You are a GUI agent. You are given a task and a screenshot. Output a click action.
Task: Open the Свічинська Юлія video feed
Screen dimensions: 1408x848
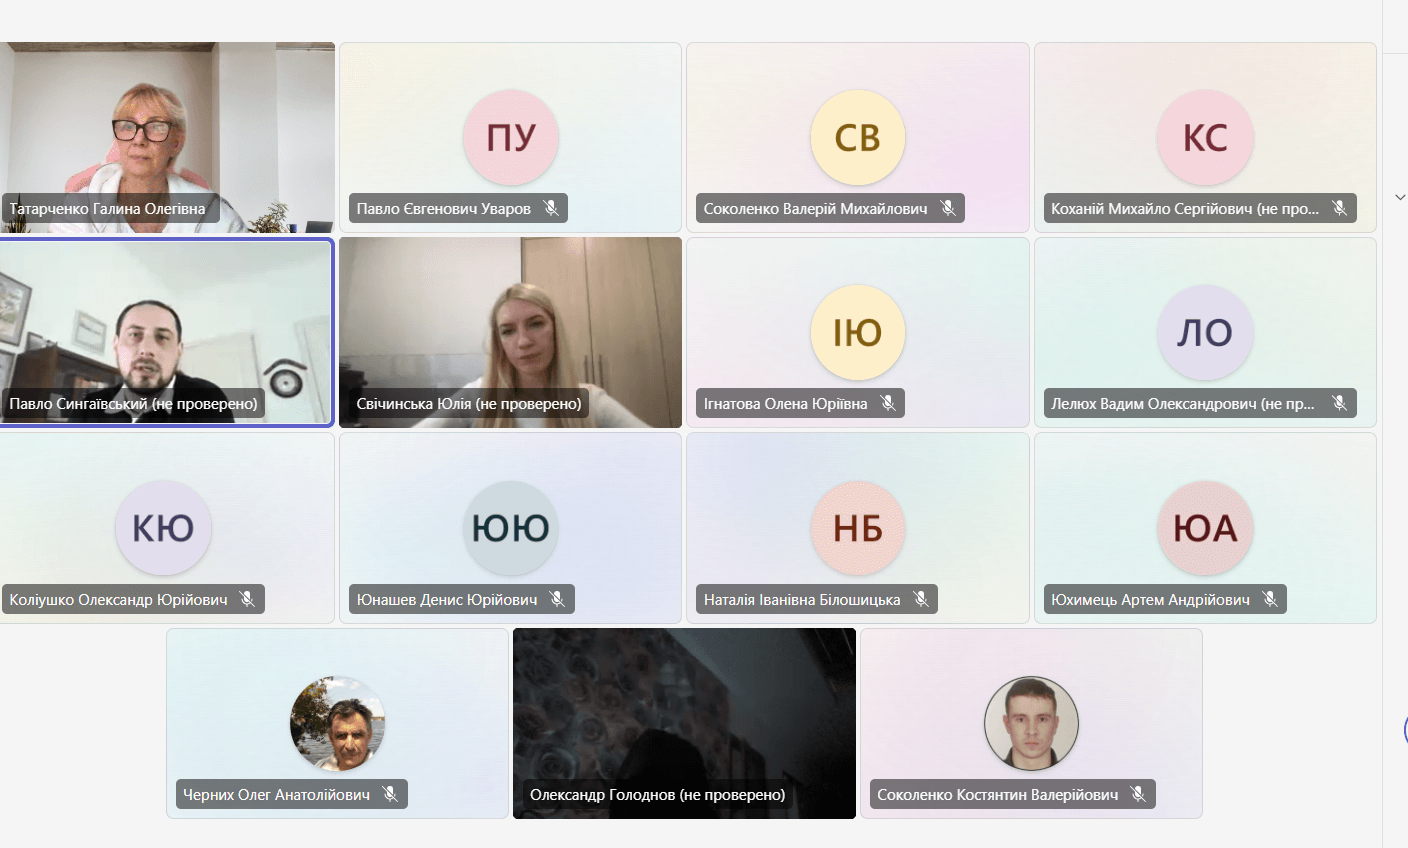[510, 320]
